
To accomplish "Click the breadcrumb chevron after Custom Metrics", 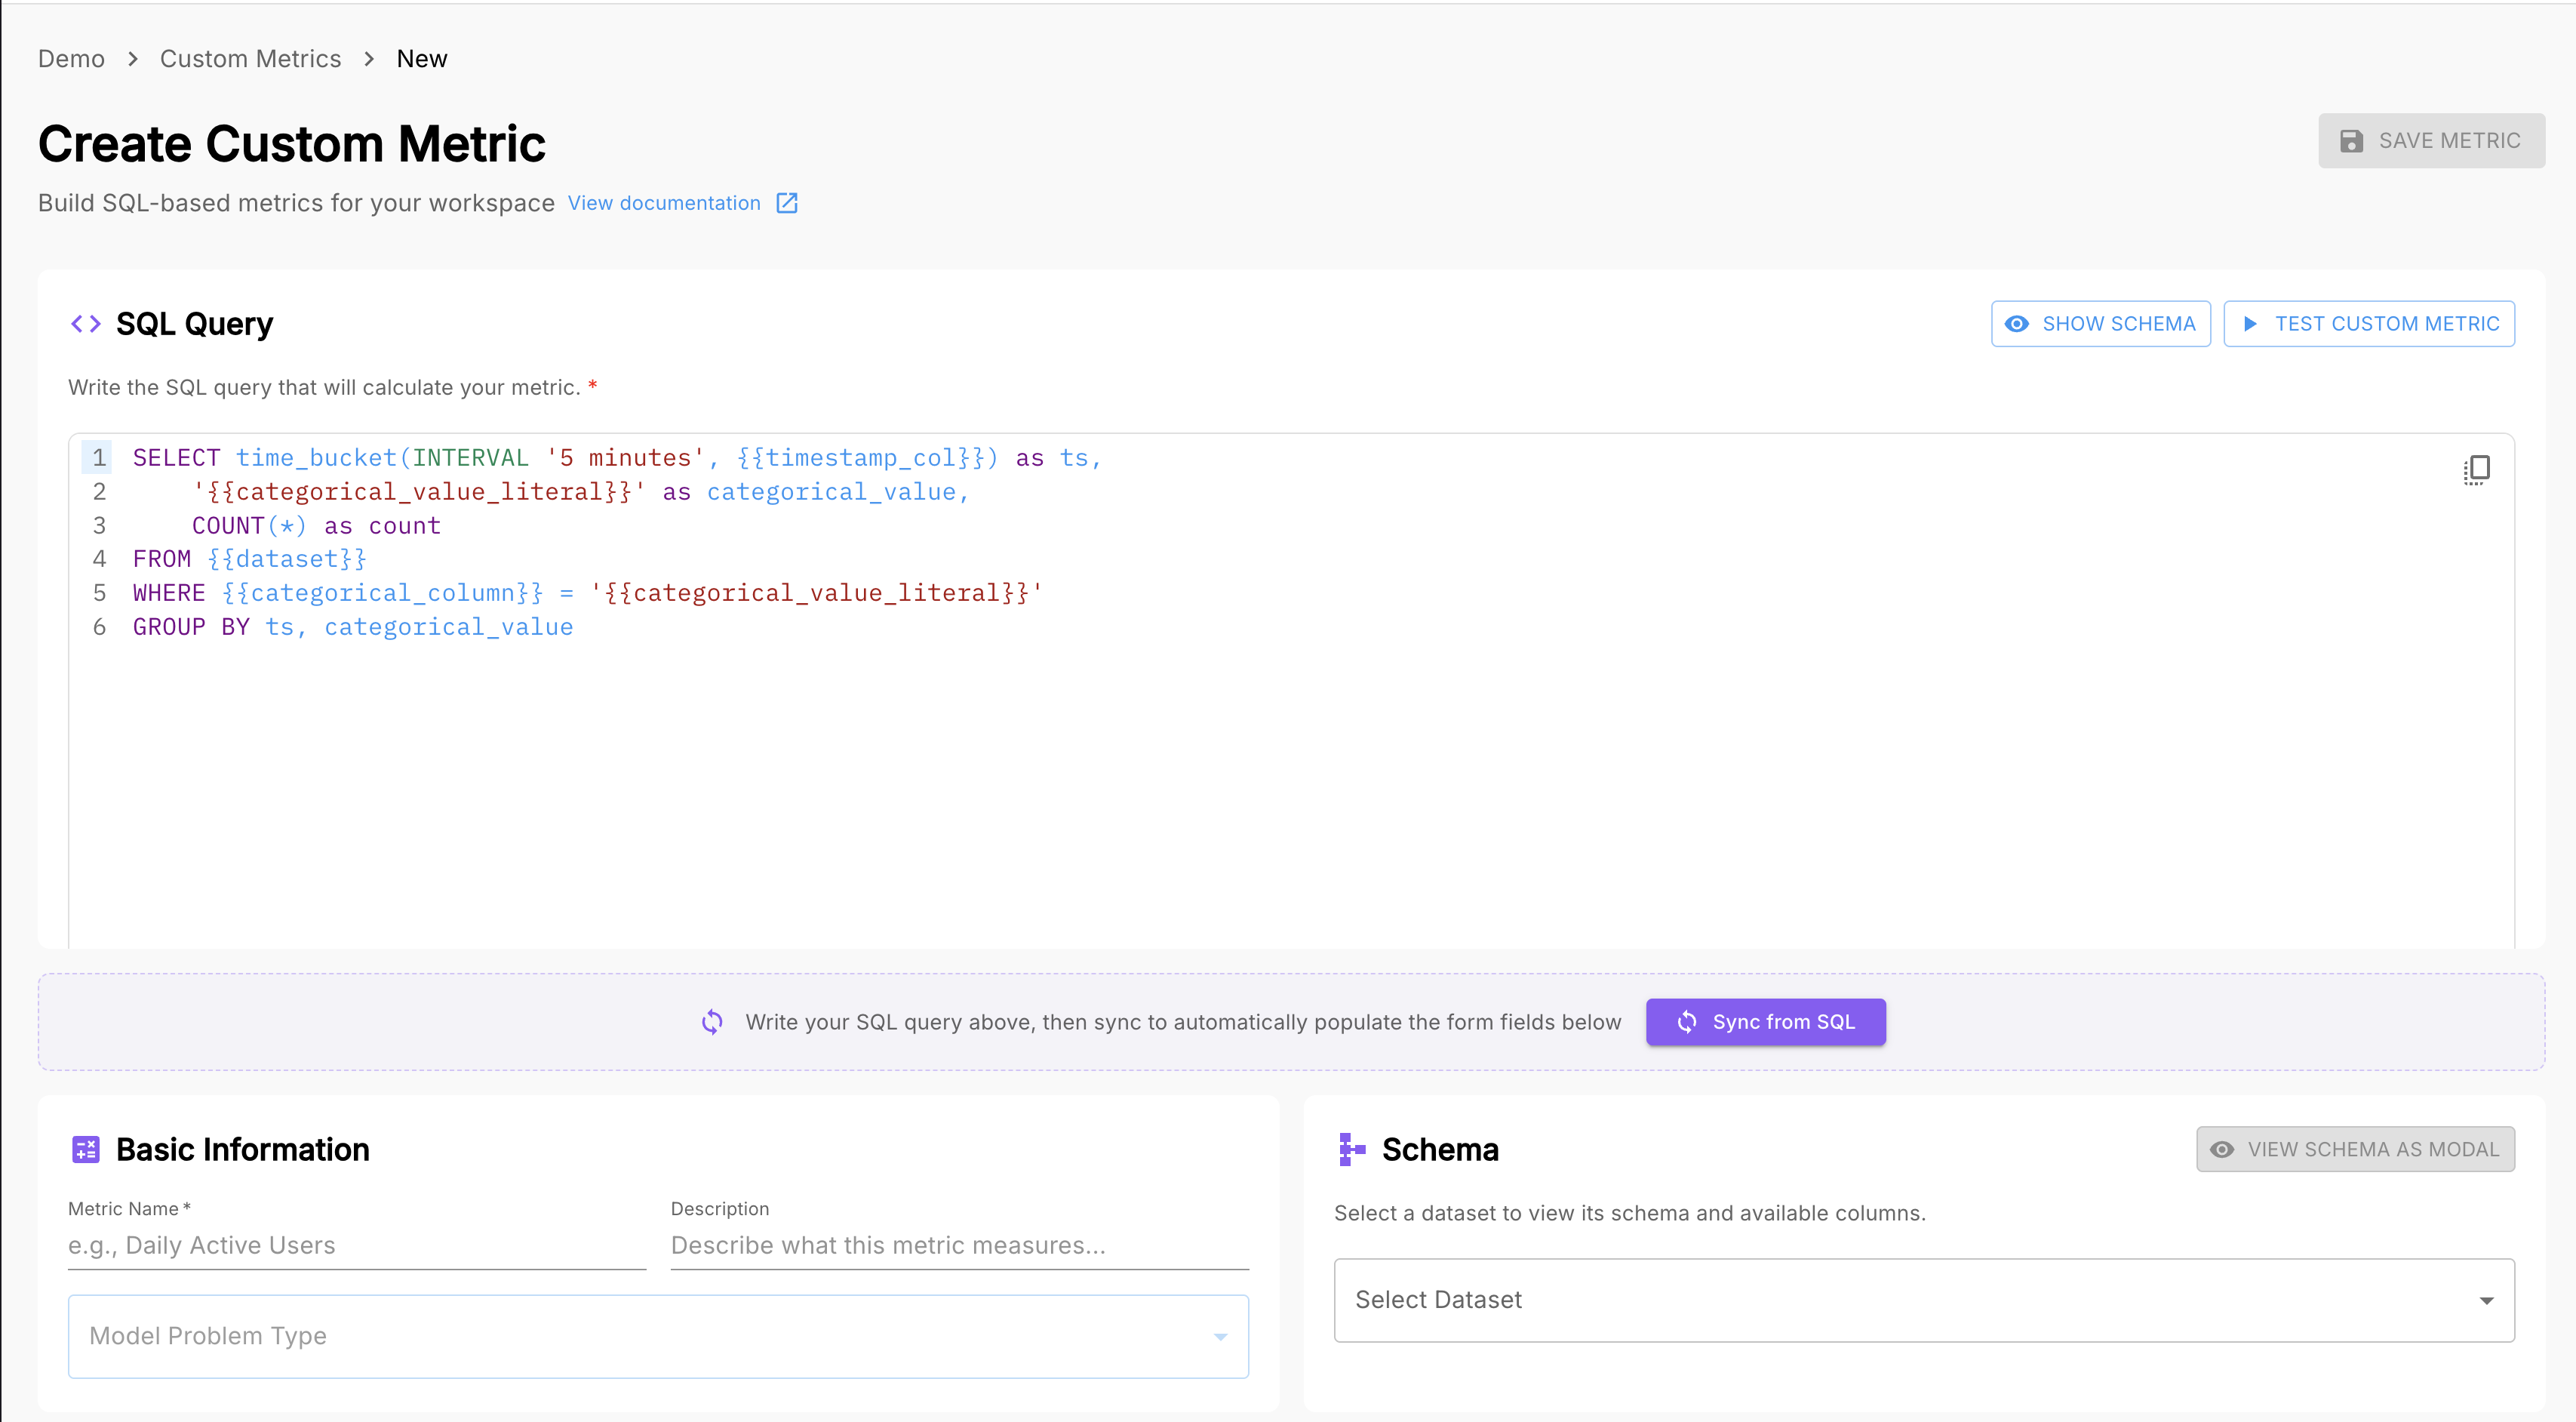I will click(369, 59).
